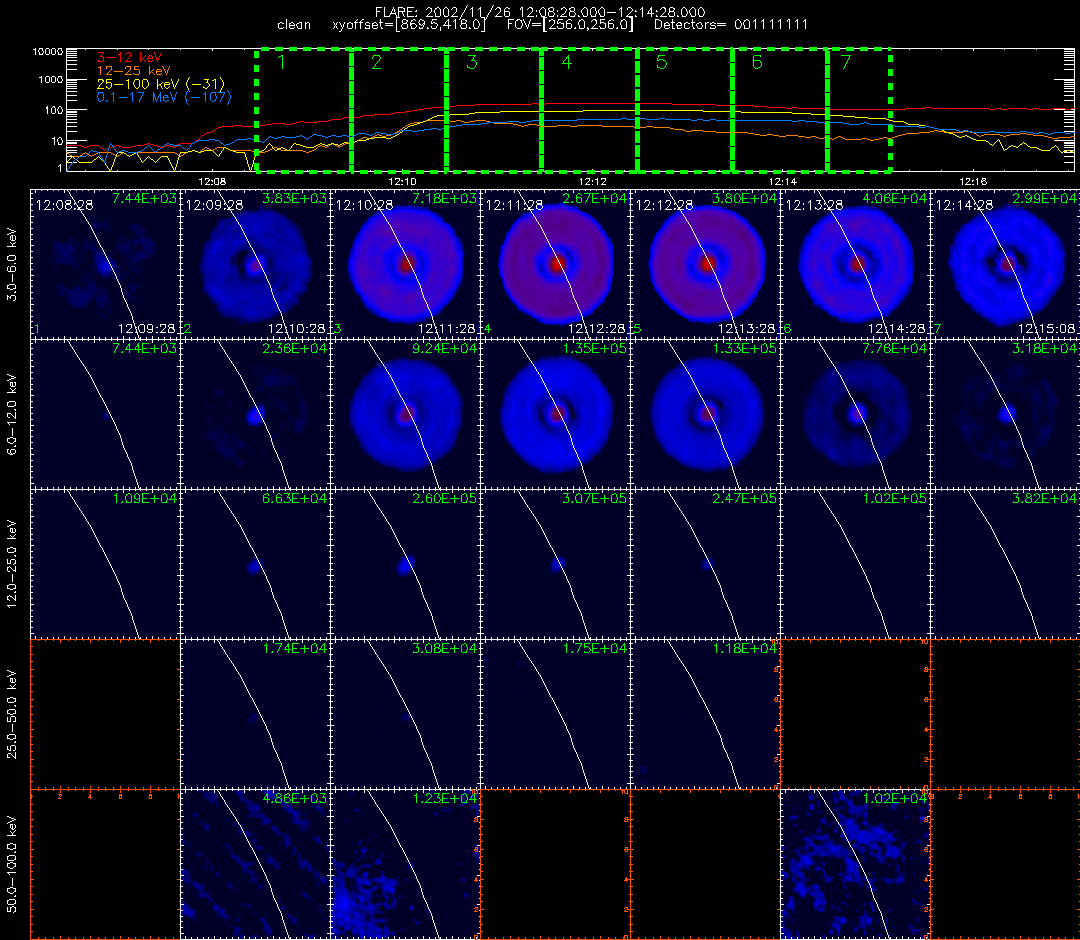
Task: Click the '3.0-6.0 keV' row label
Action: 12,264
